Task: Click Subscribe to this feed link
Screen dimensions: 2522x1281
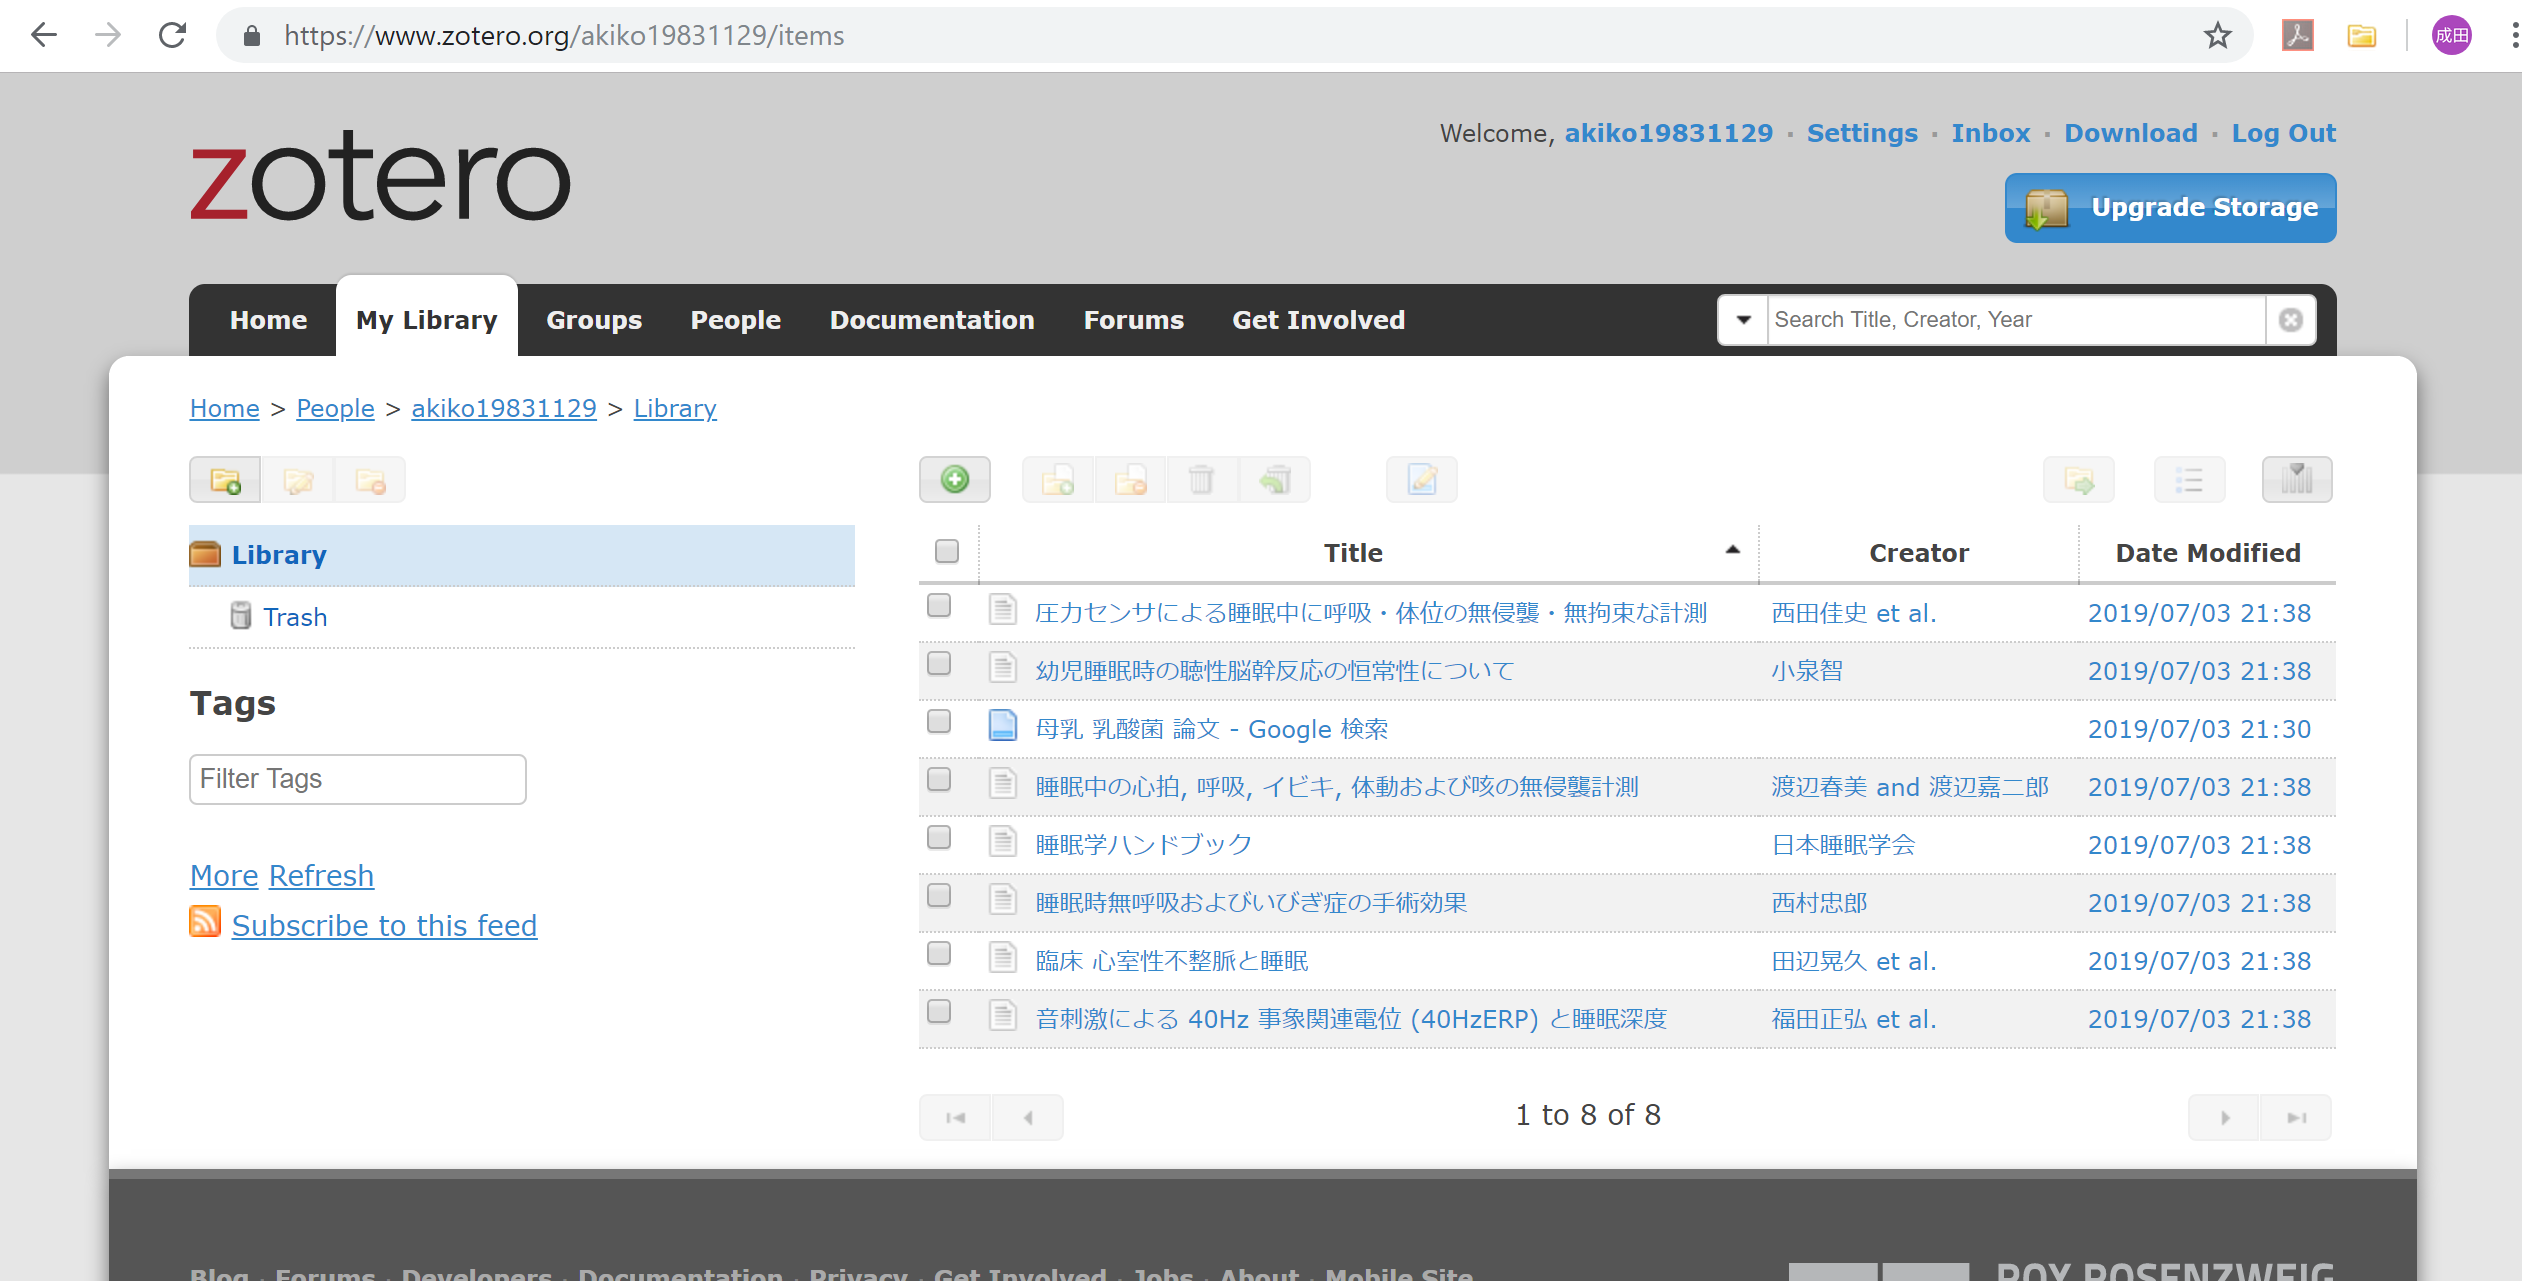Action: tap(384, 926)
